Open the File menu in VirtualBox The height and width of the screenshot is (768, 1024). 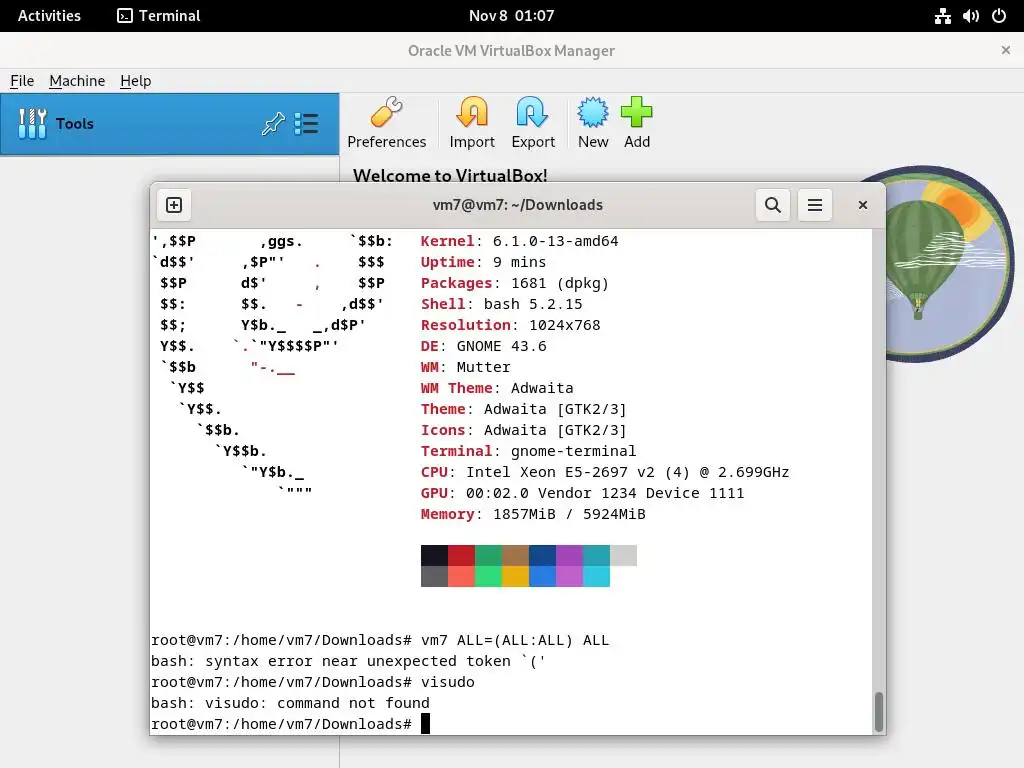click(x=22, y=81)
